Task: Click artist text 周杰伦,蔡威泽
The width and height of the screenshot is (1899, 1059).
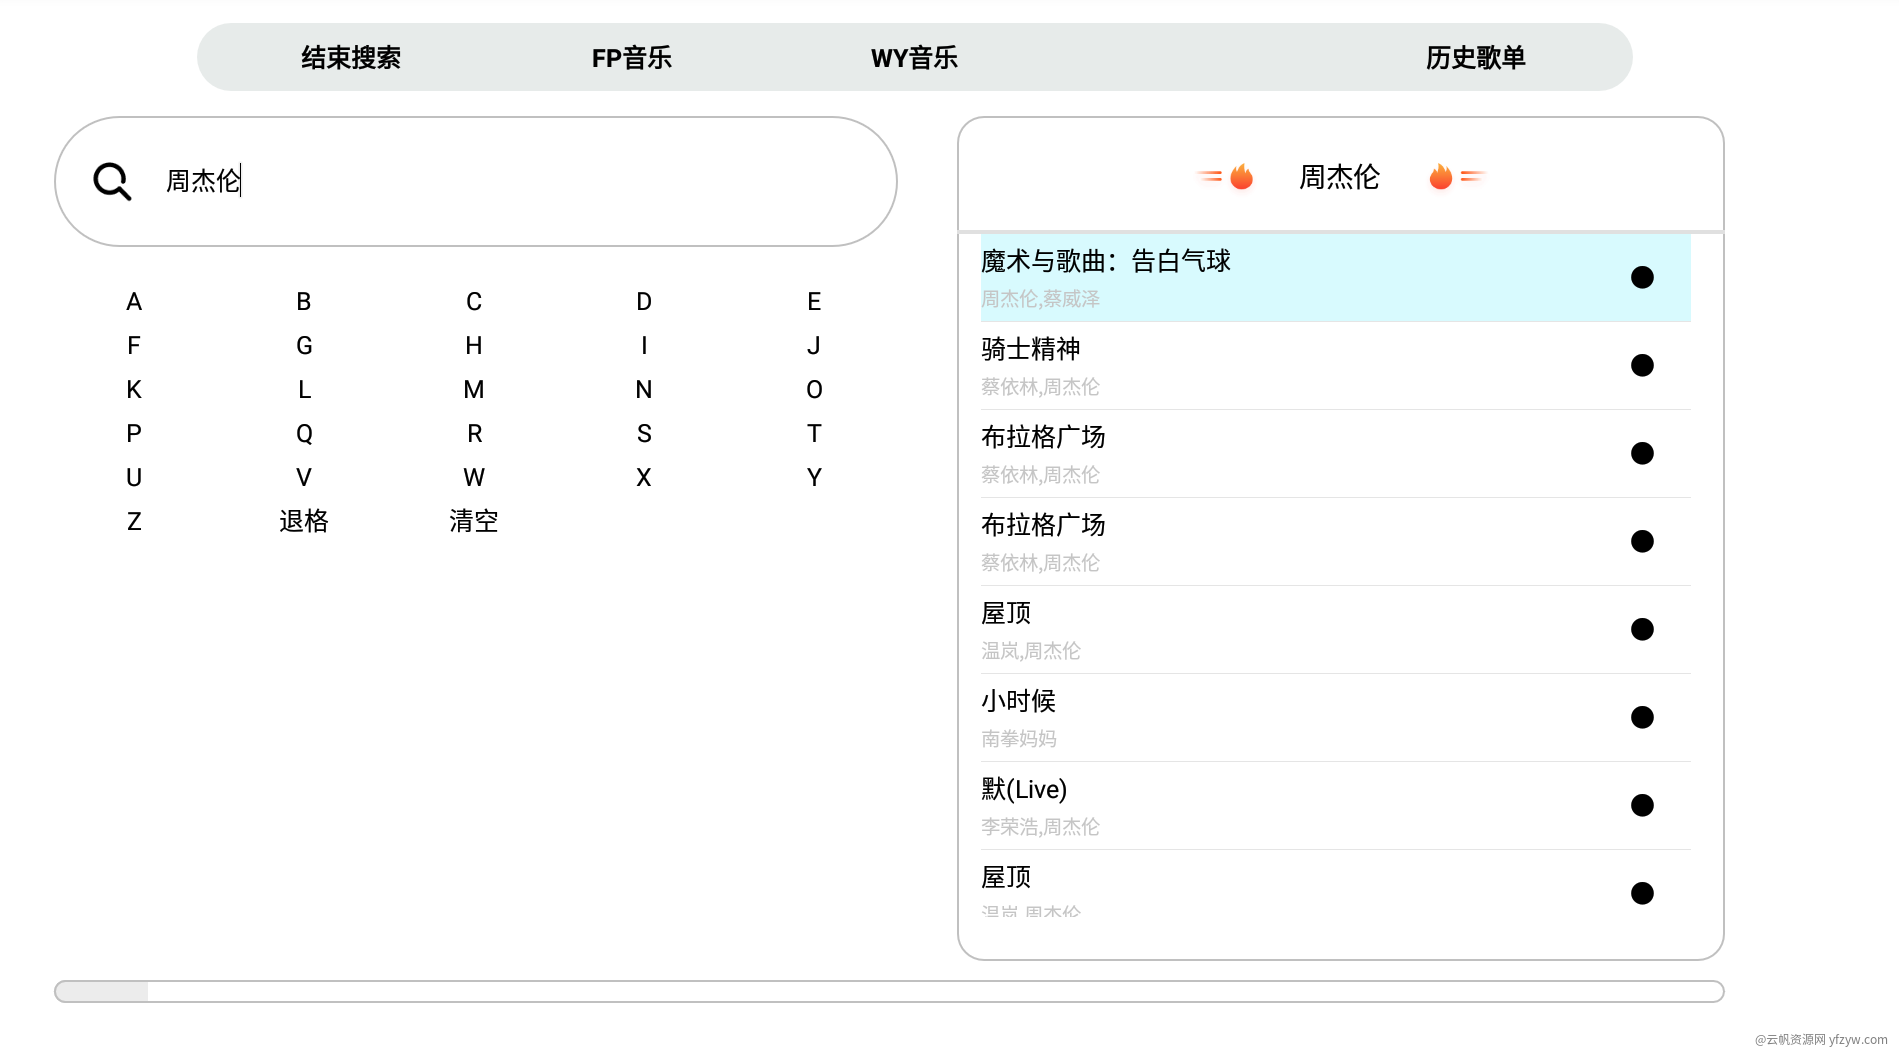Action: pyautogui.click(x=1040, y=299)
